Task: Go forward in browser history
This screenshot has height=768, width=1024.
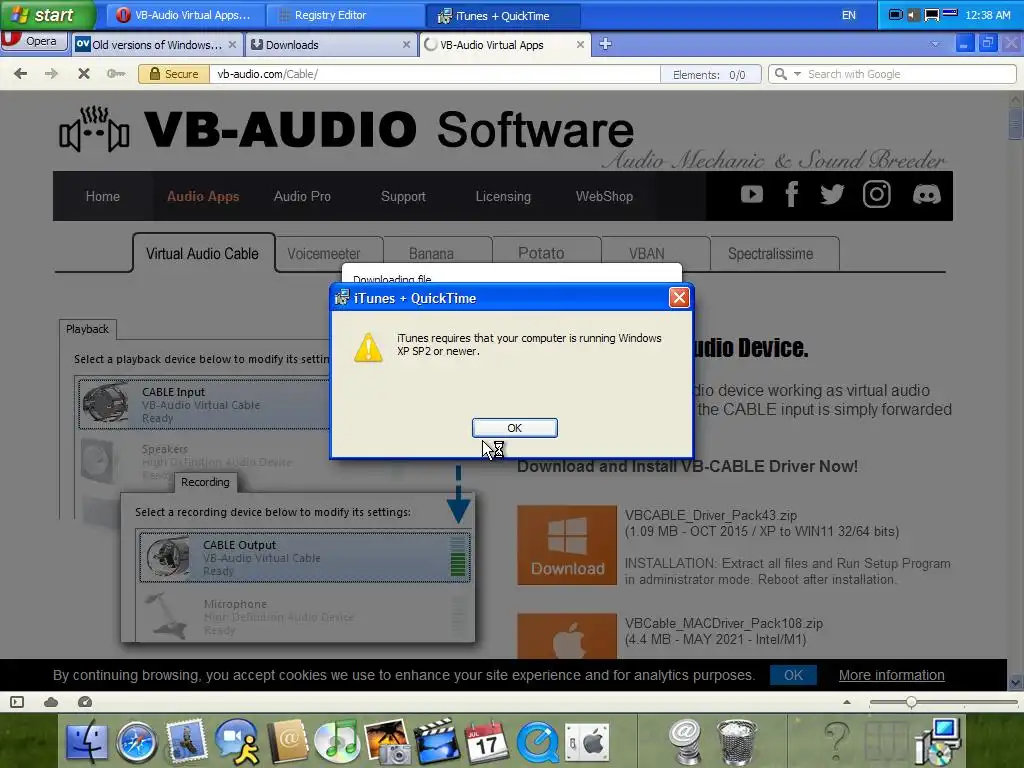Action: click(x=51, y=74)
